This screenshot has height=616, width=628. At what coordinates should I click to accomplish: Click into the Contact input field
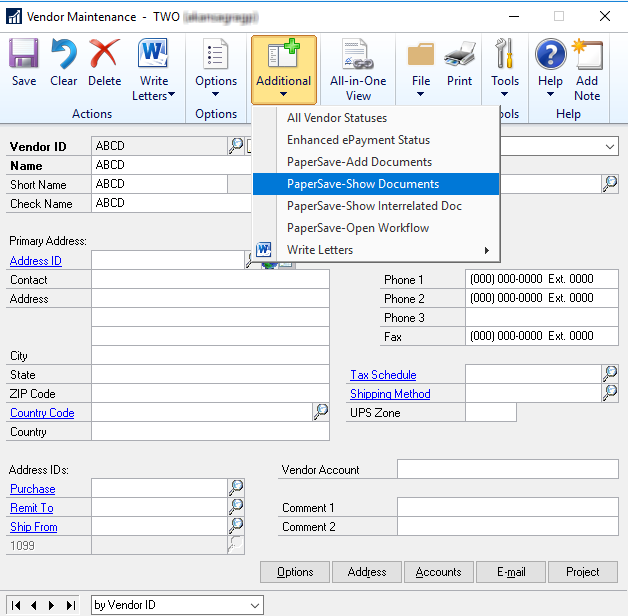tap(210, 280)
